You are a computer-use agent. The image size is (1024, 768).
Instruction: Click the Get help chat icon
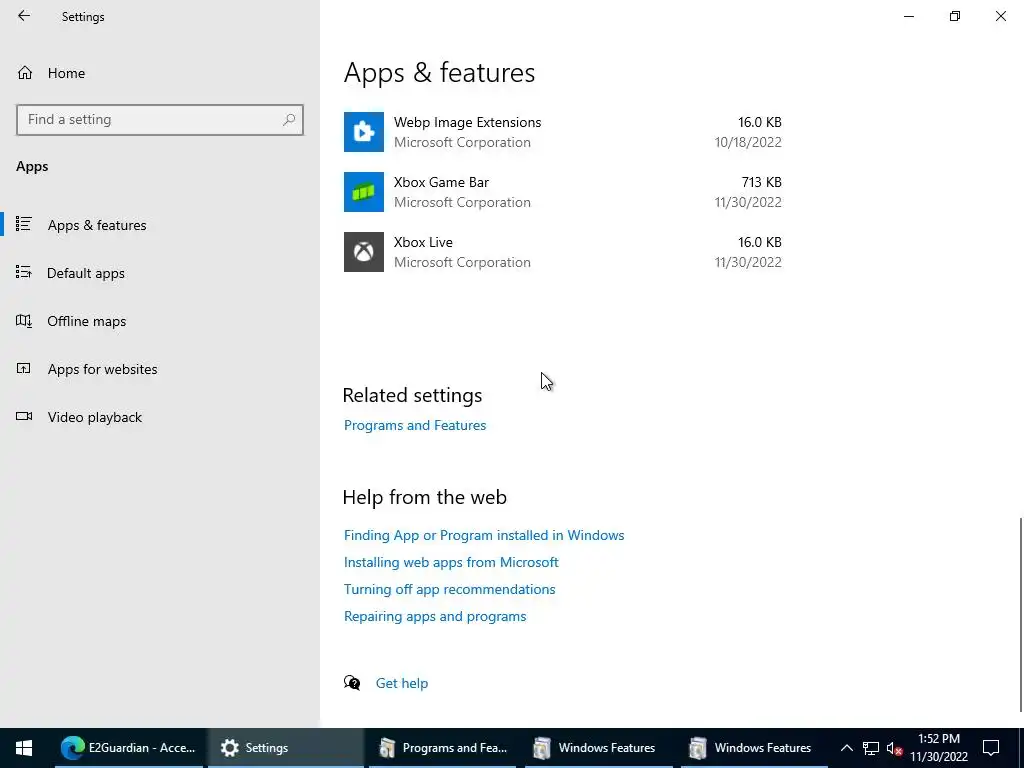[352, 683]
